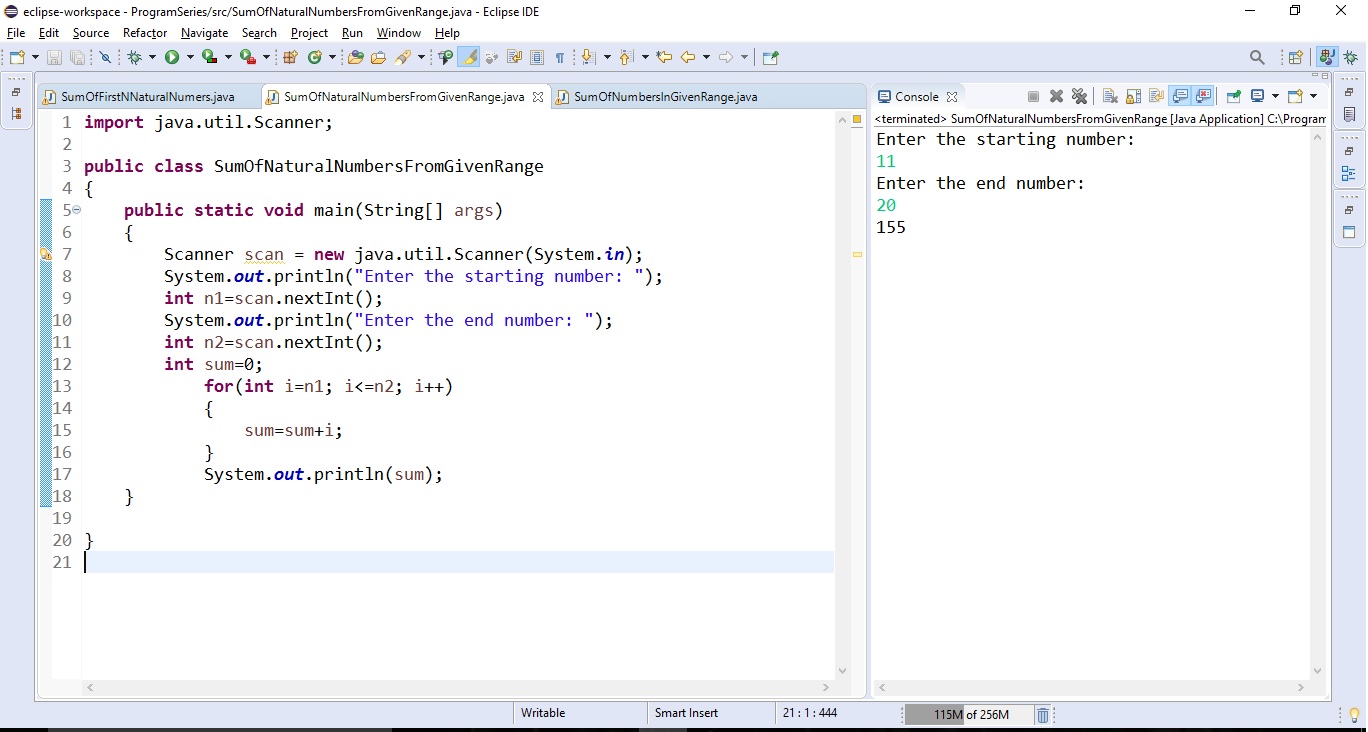Select the Debug icon in the toolbar

coord(135,57)
